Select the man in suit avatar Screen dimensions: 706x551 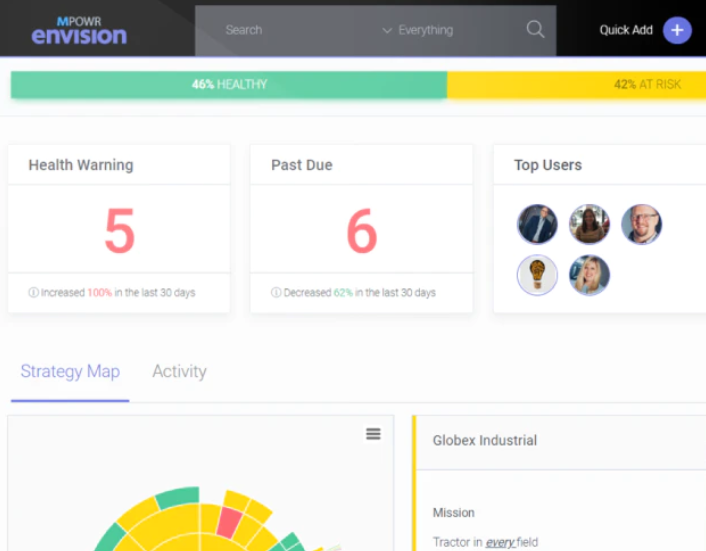537,224
